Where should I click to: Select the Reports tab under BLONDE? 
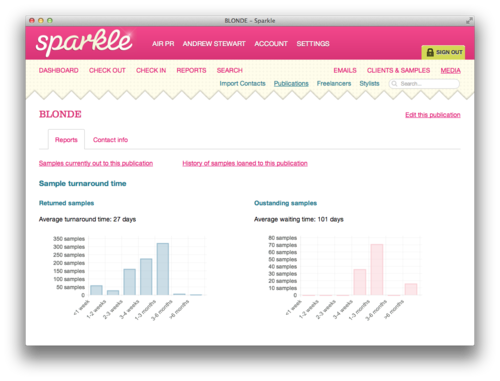[x=66, y=140]
